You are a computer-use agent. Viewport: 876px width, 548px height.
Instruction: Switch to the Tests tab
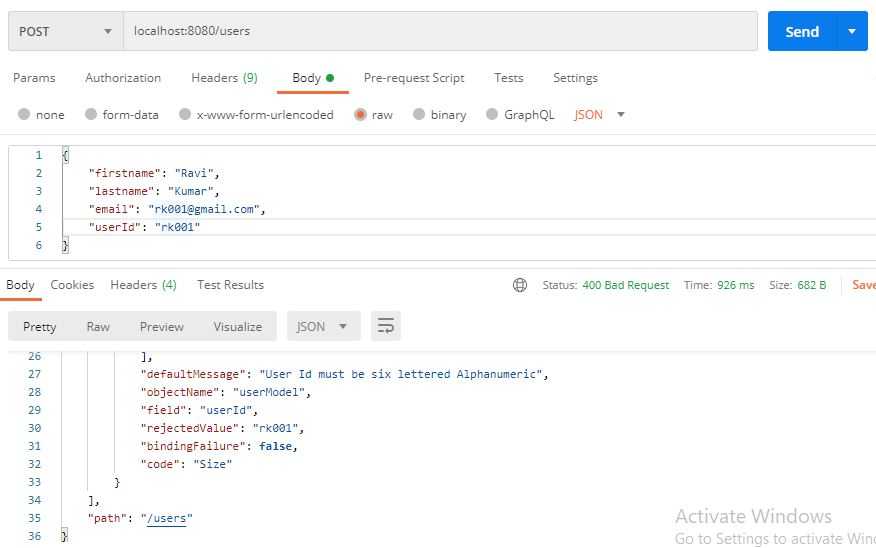point(508,78)
